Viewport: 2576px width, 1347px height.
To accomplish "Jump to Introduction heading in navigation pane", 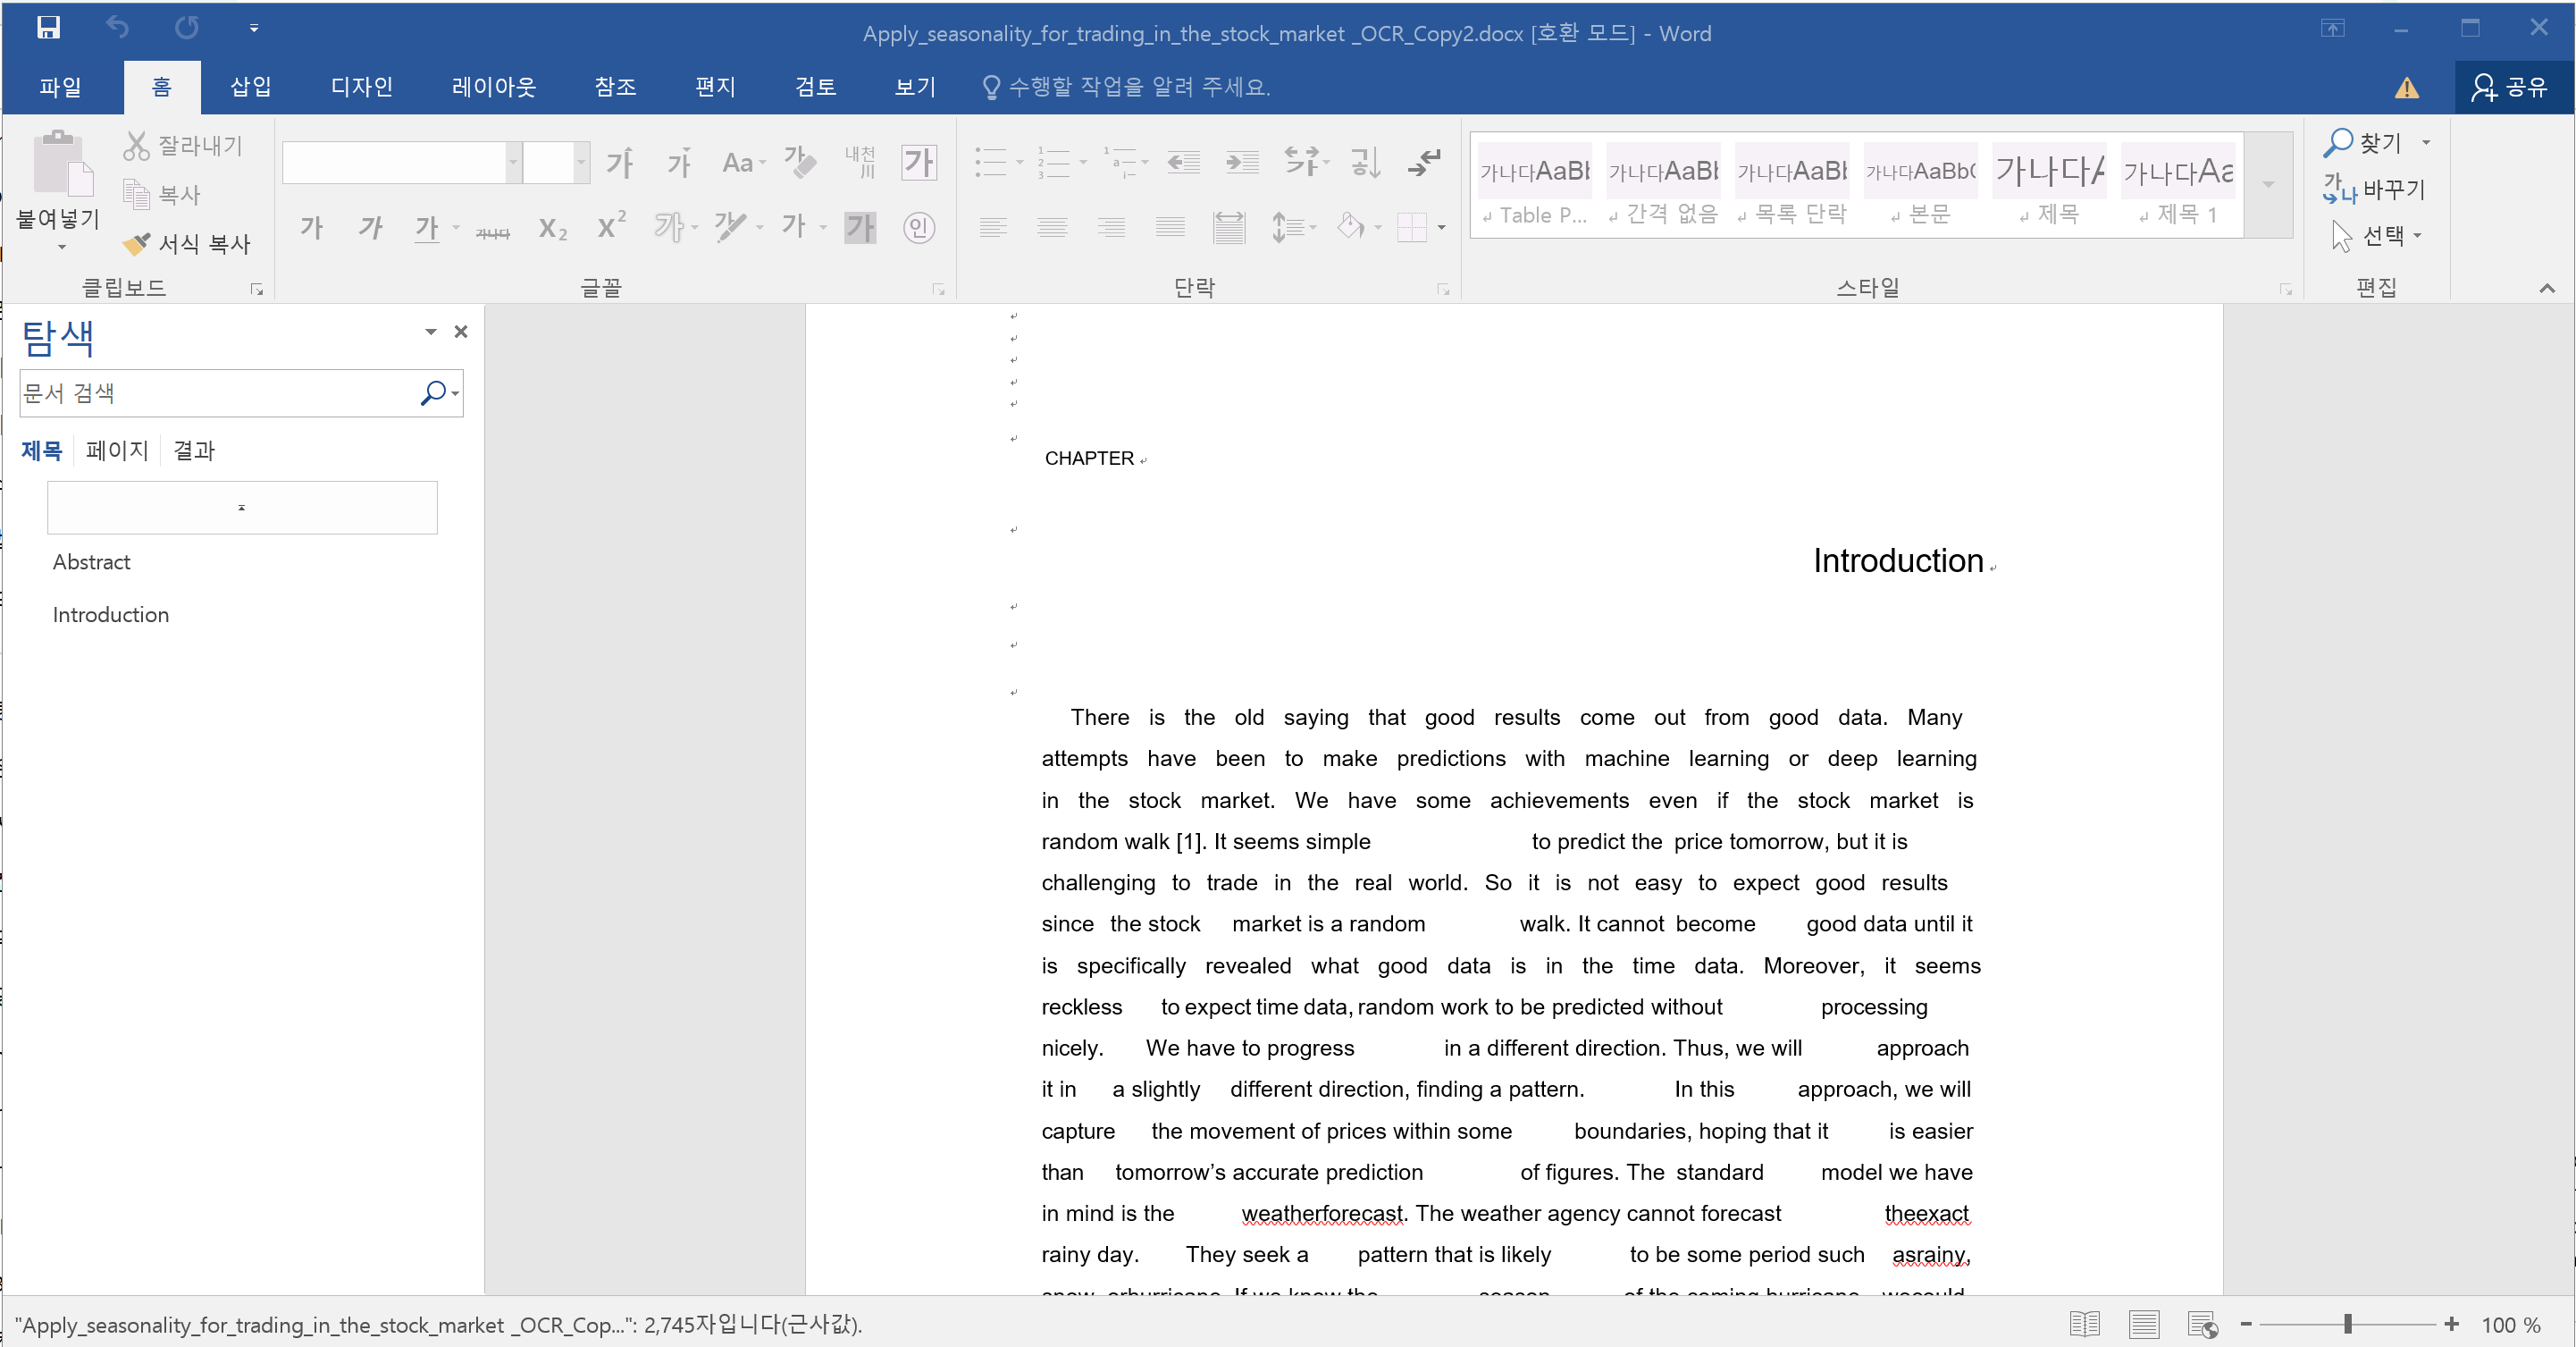I will 110,615.
